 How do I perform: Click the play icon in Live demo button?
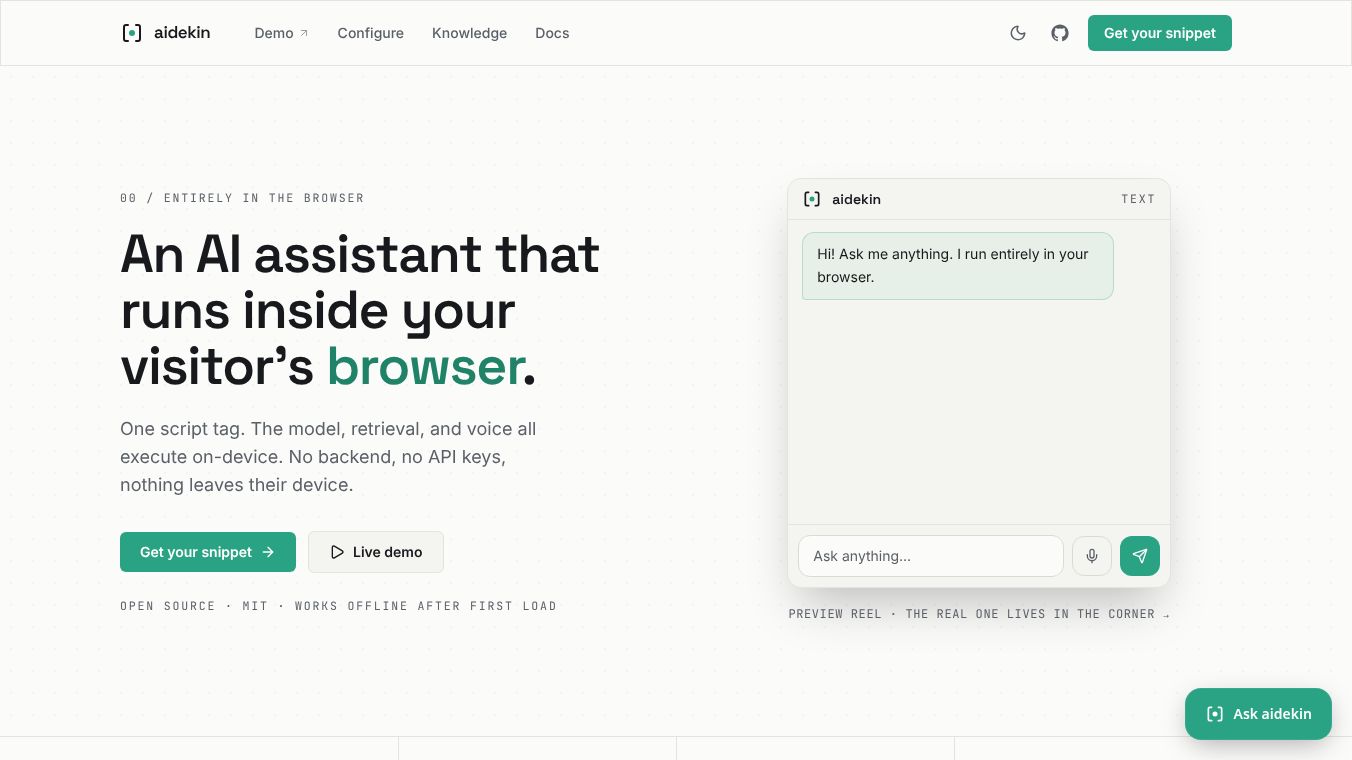(x=337, y=552)
